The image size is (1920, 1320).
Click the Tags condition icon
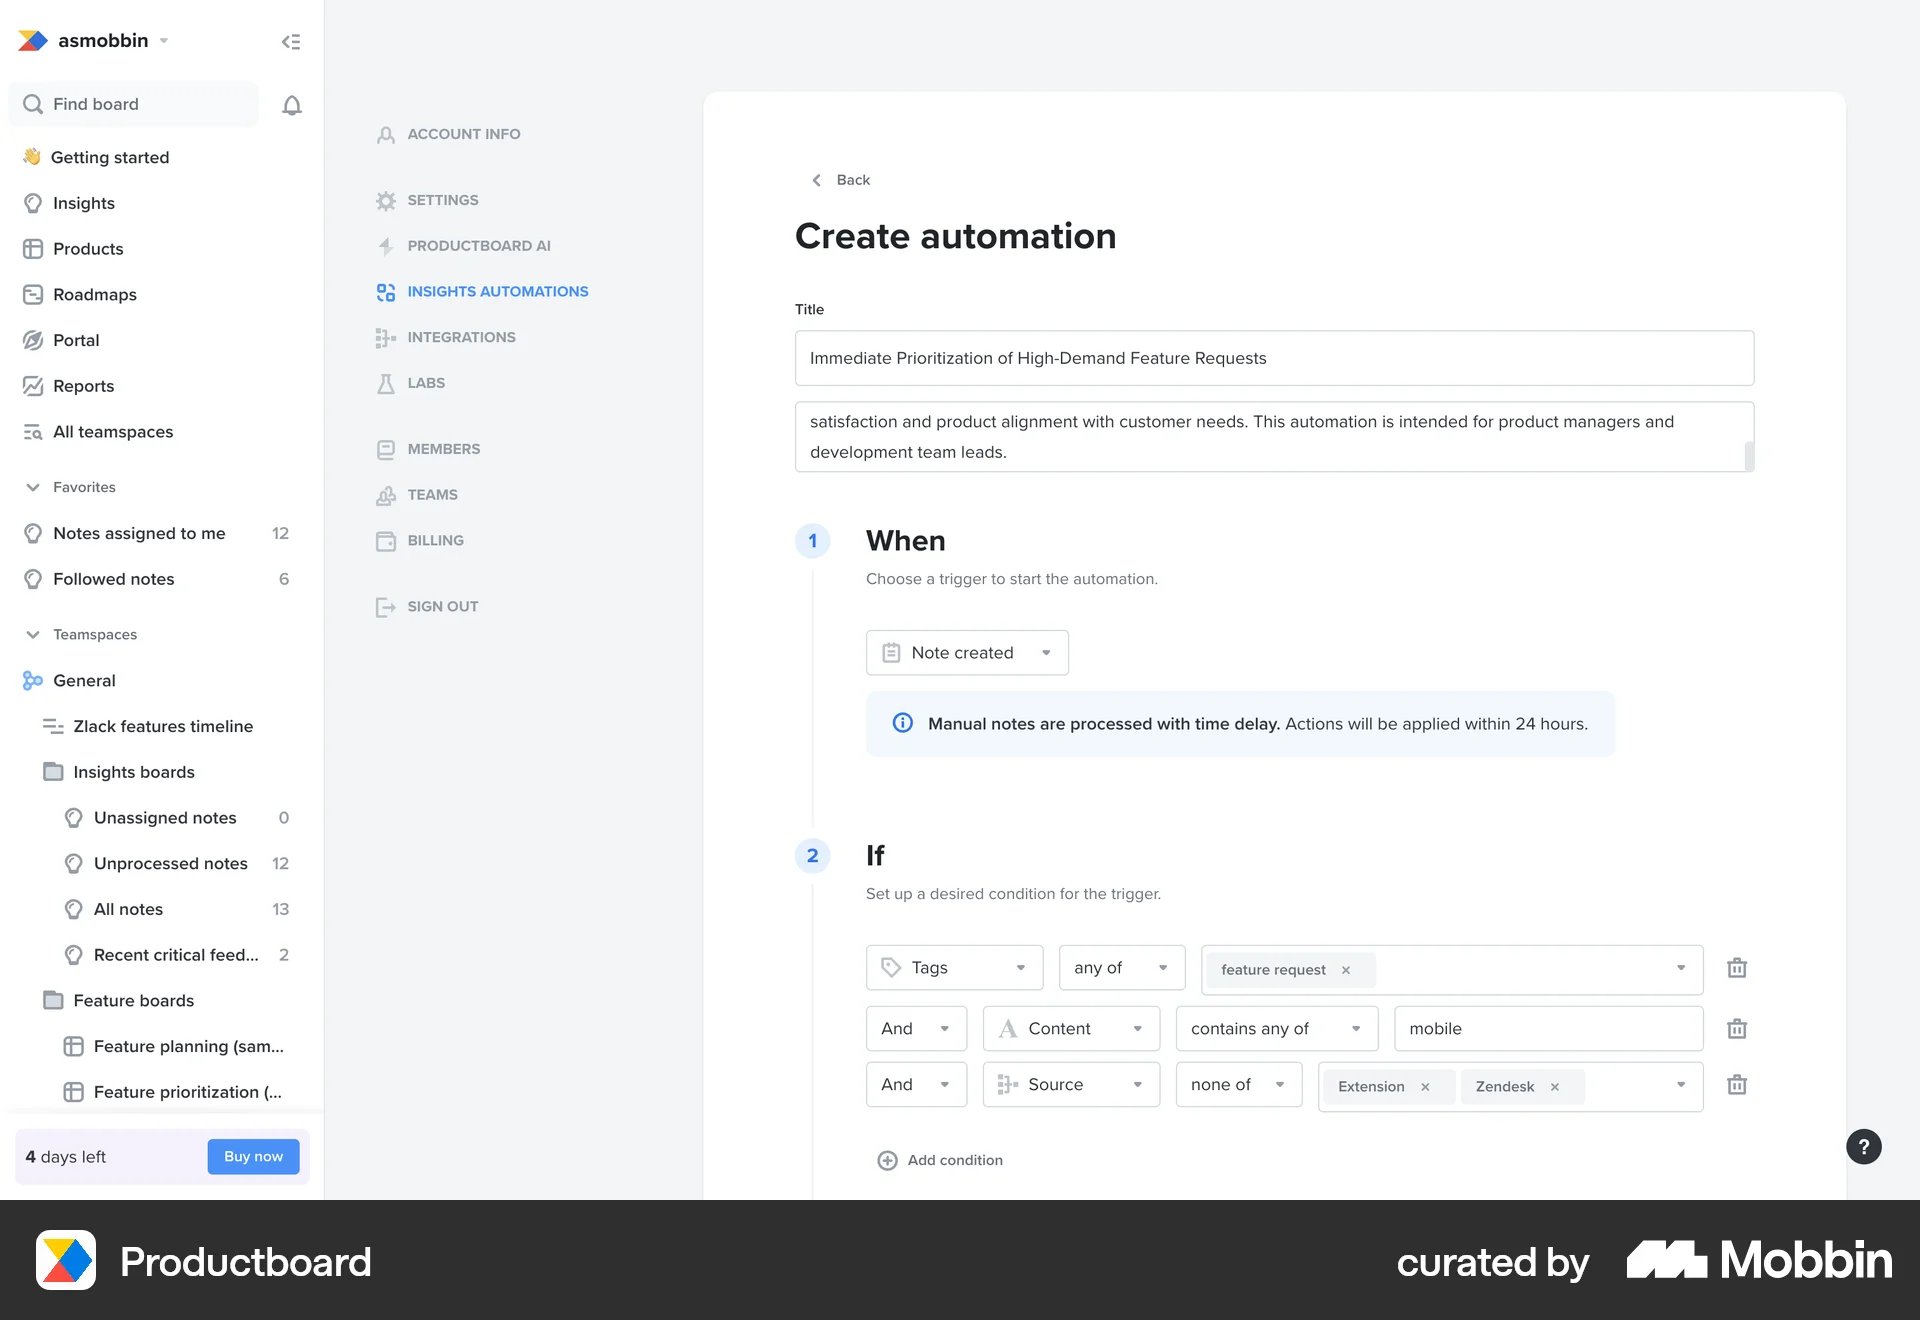pyautogui.click(x=893, y=967)
